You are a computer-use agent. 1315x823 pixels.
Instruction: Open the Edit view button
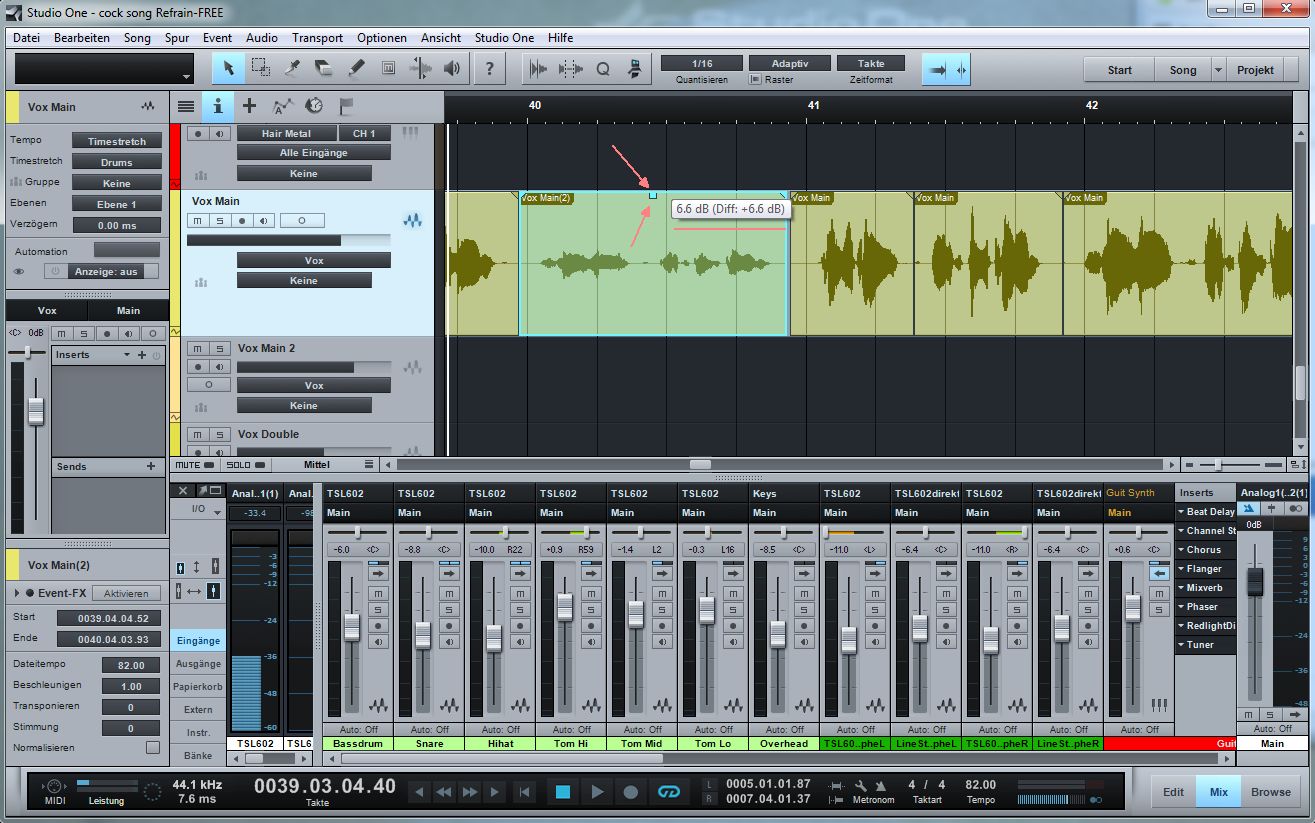1173,791
